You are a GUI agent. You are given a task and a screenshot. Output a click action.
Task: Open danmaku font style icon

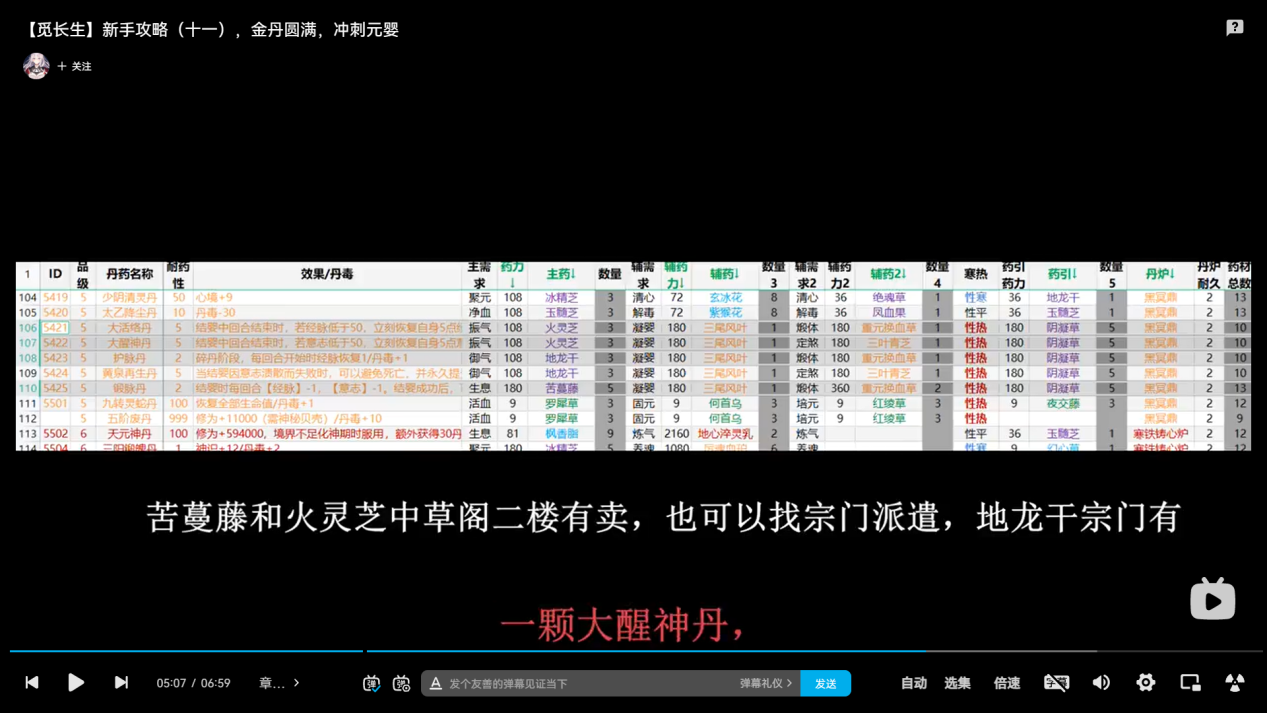(435, 683)
